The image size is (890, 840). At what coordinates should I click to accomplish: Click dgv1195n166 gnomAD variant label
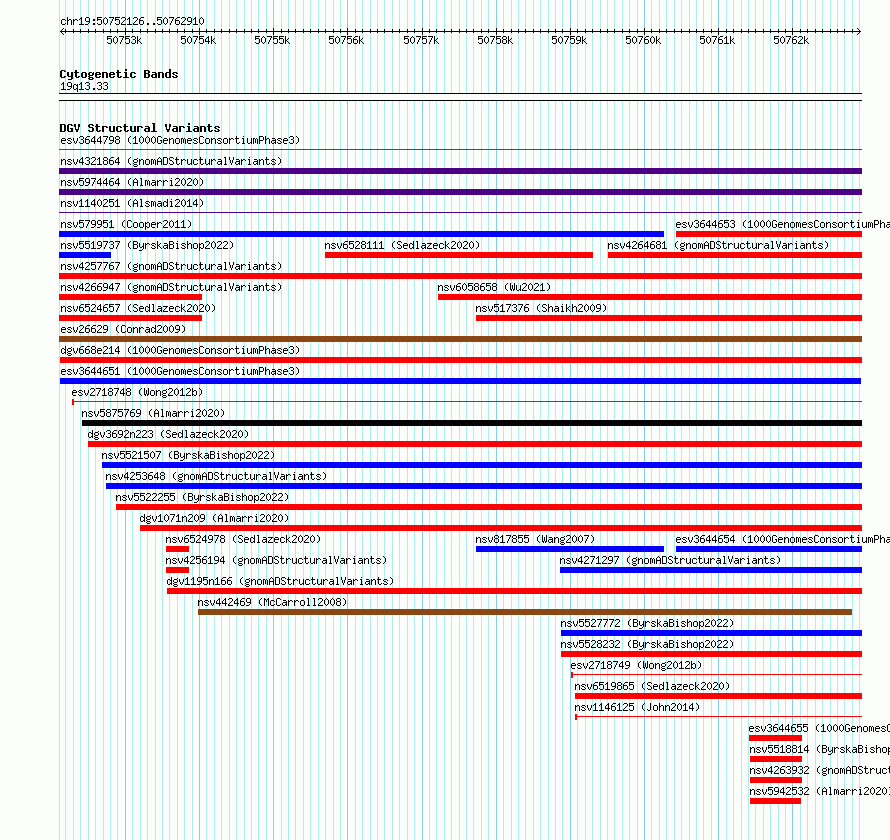(280, 581)
